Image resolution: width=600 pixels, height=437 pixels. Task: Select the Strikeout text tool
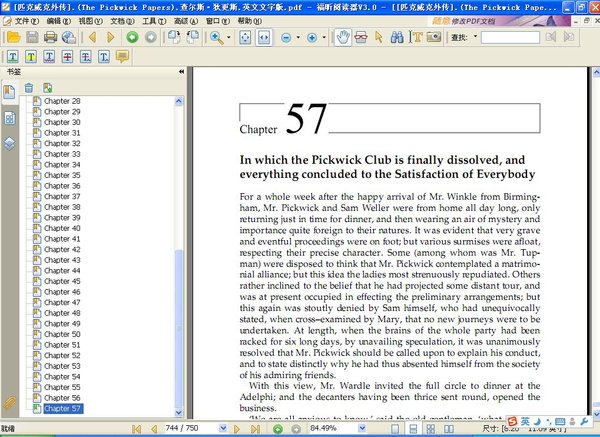tap(67, 57)
